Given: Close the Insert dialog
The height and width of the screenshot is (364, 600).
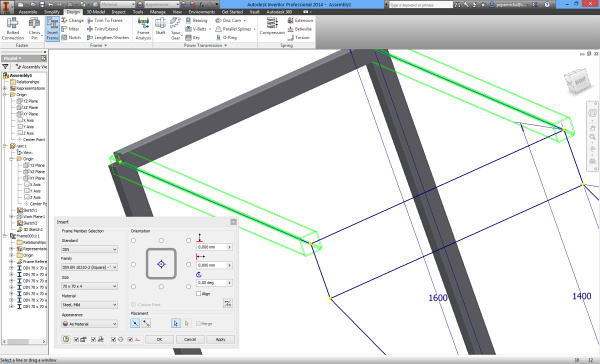Looking at the screenshot, I should [233, 222].
